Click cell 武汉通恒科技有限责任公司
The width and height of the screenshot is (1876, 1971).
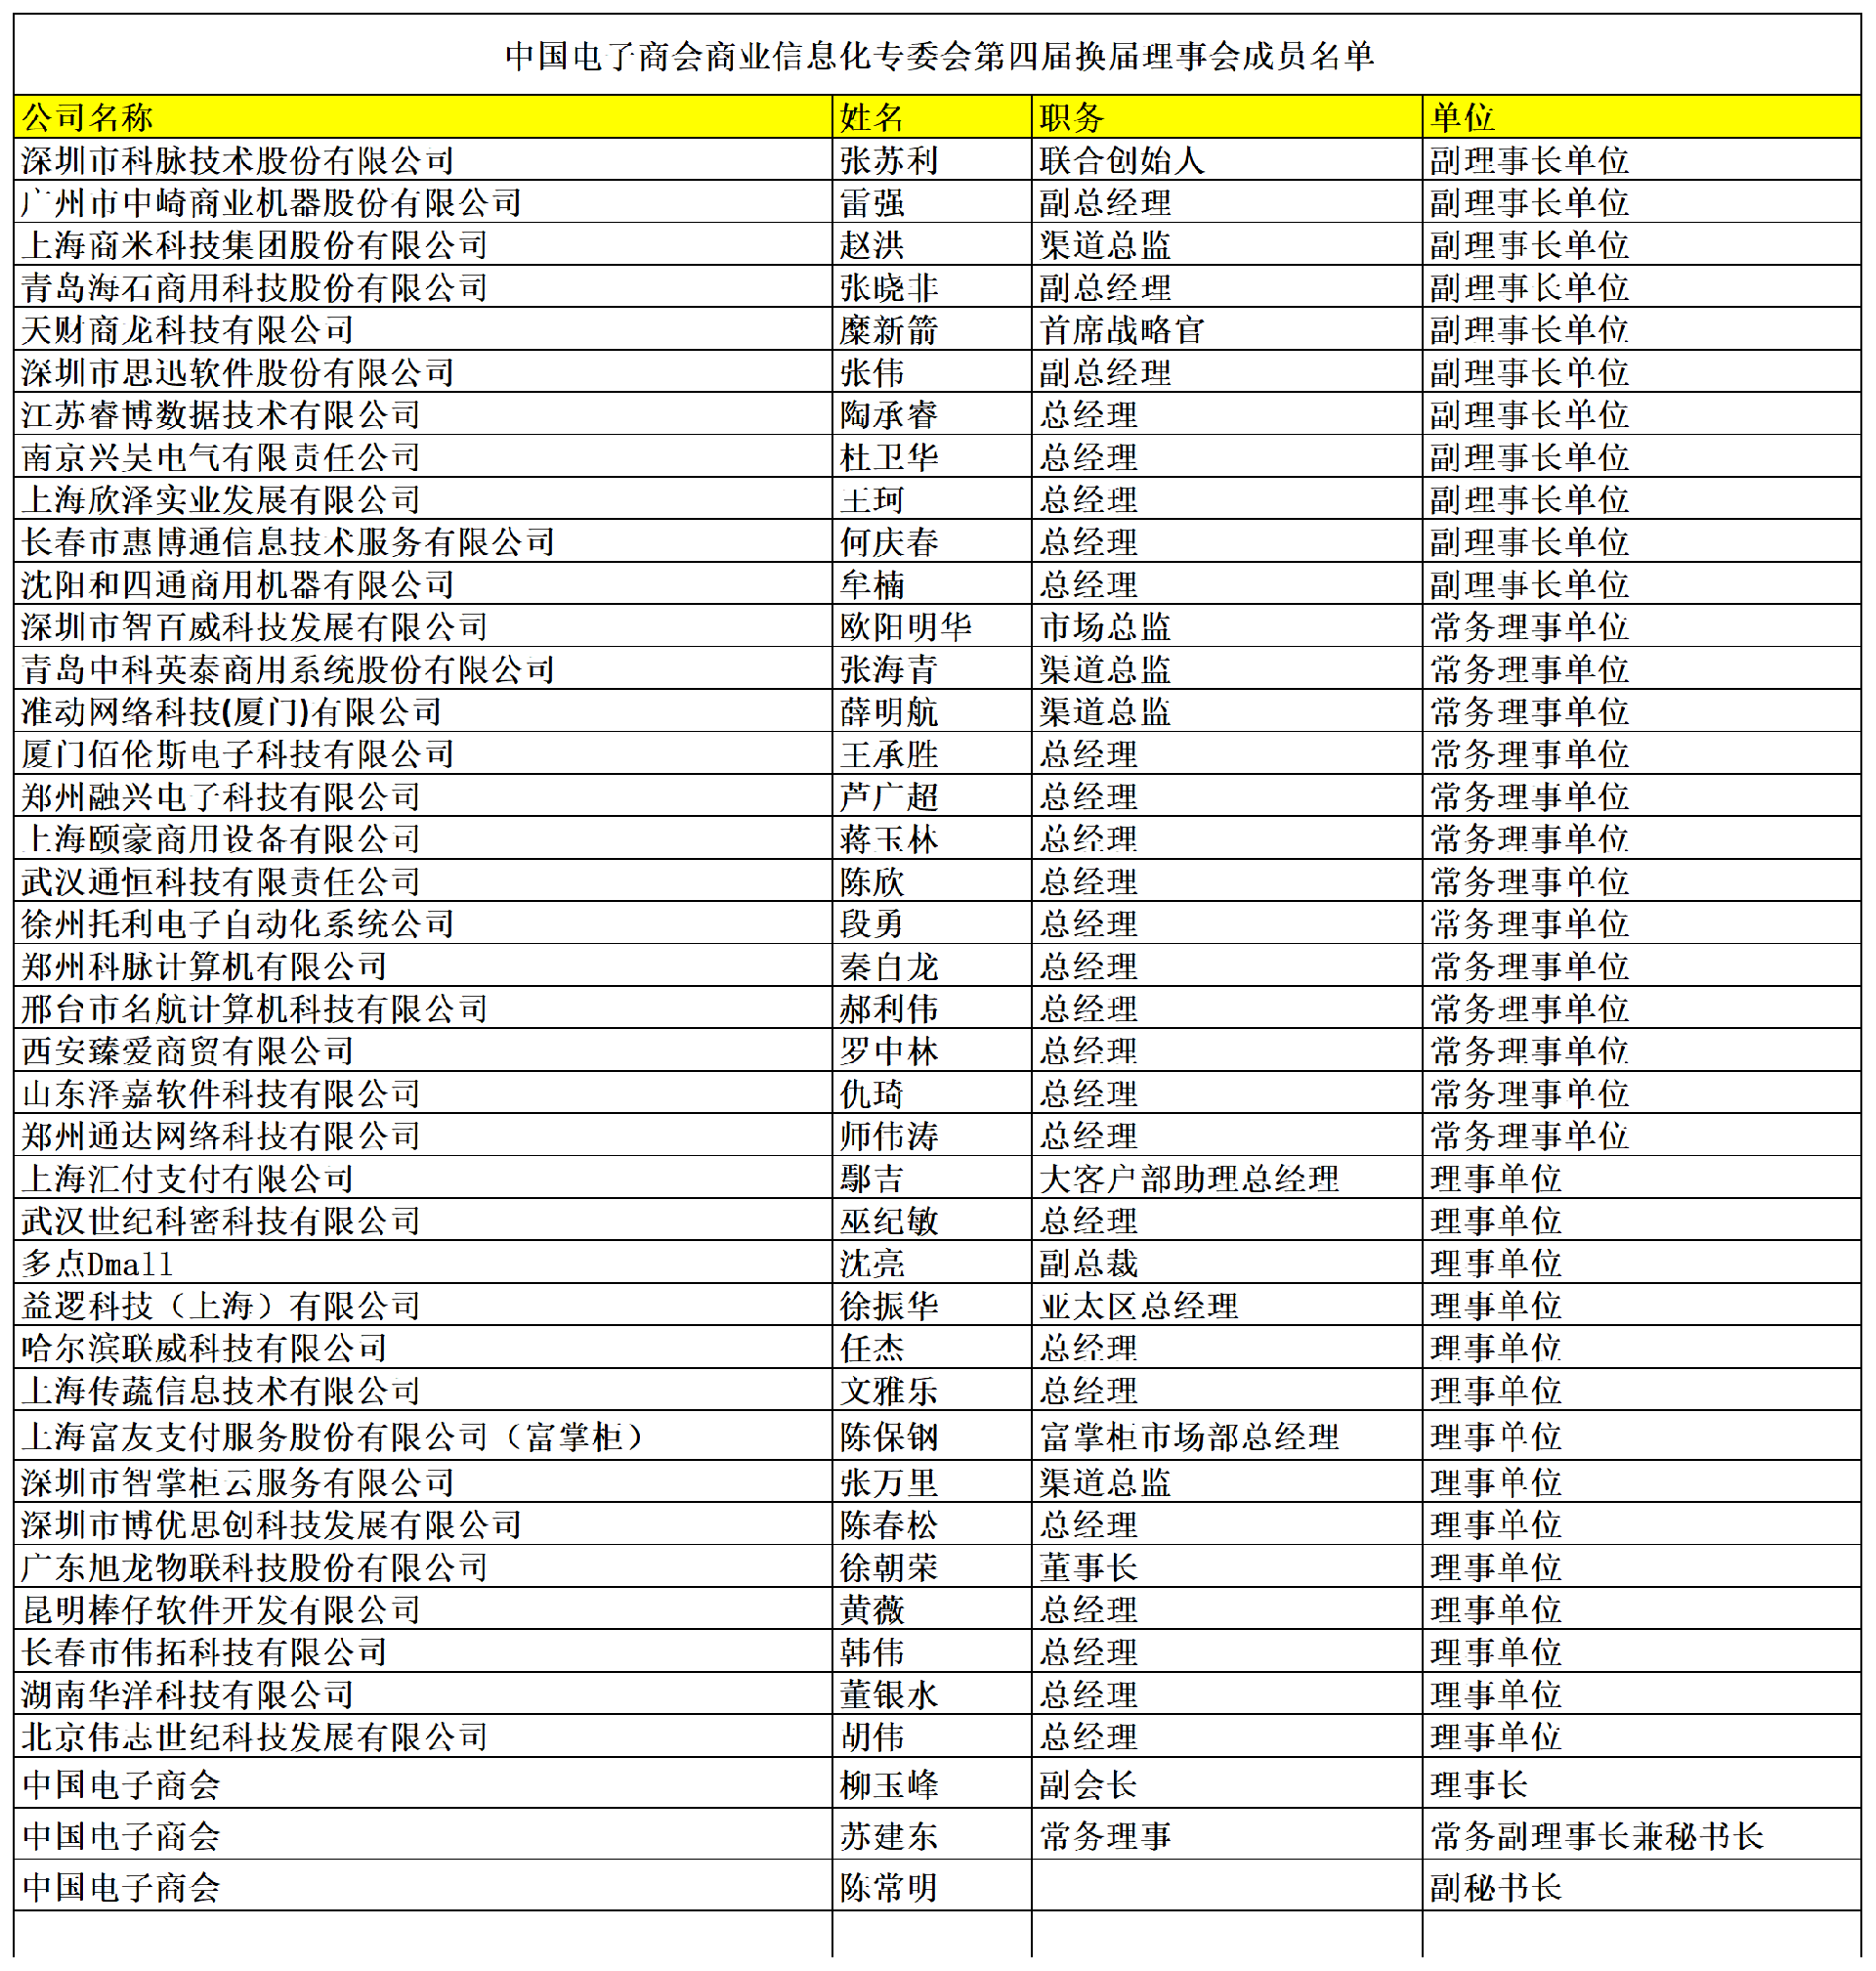tap(423, 882)
